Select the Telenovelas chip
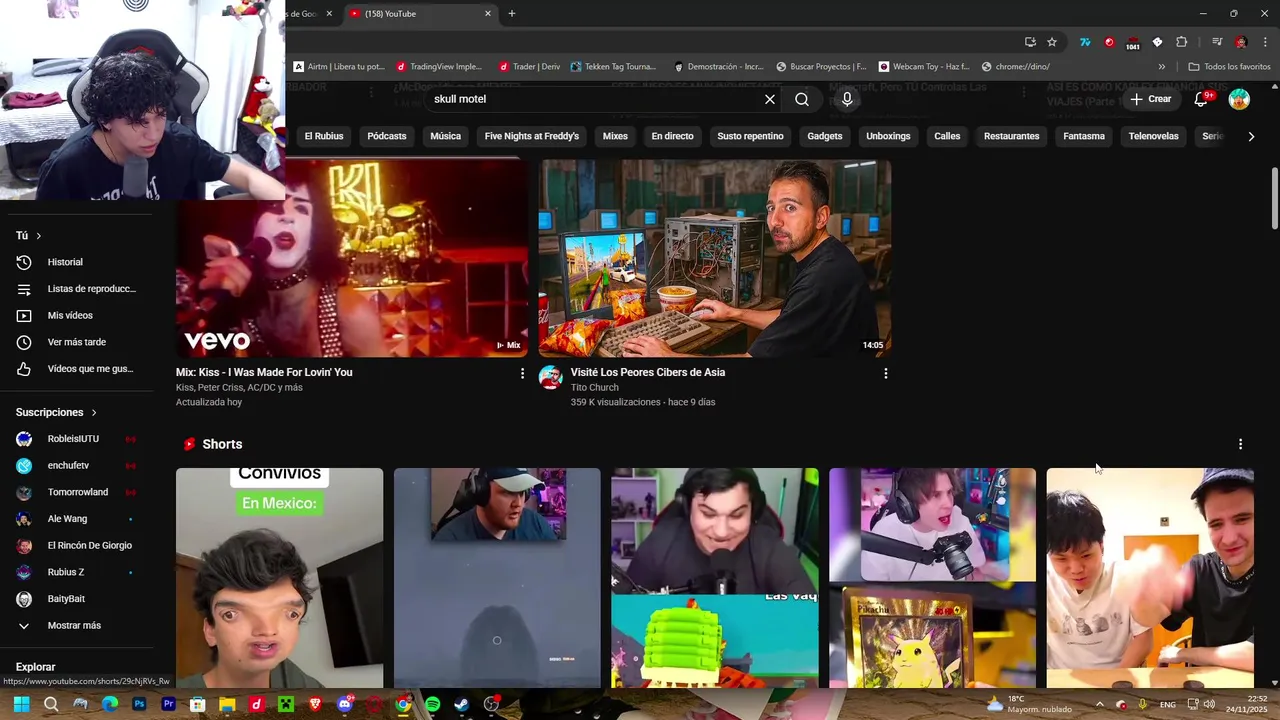Screen dimensions: 1280x720 1153,136
